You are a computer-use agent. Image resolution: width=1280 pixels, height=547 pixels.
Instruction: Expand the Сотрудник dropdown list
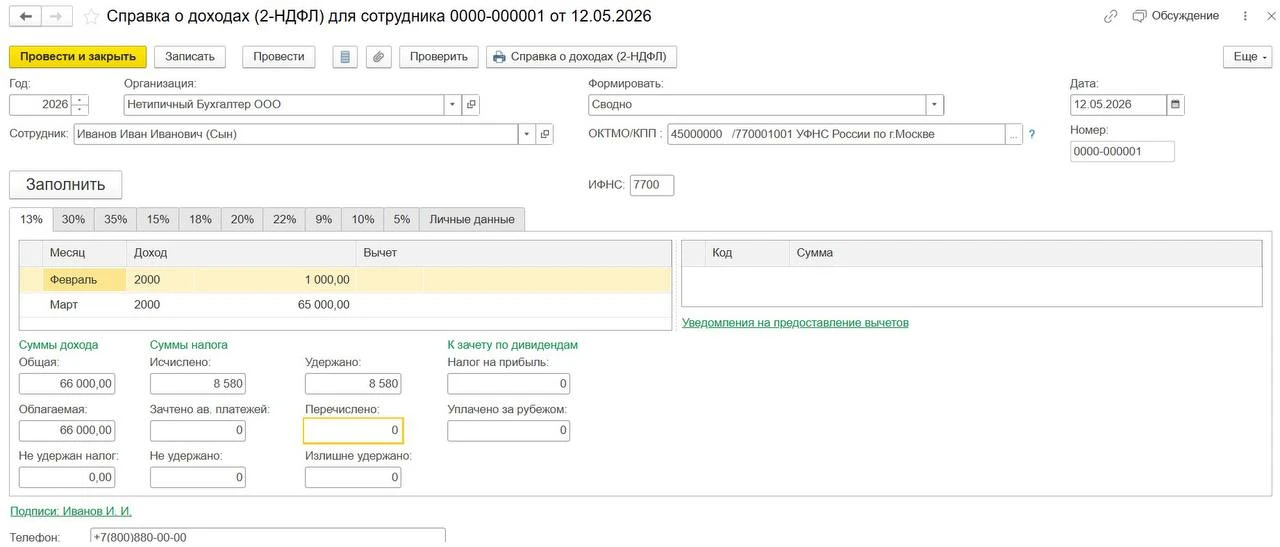[526, 133]
